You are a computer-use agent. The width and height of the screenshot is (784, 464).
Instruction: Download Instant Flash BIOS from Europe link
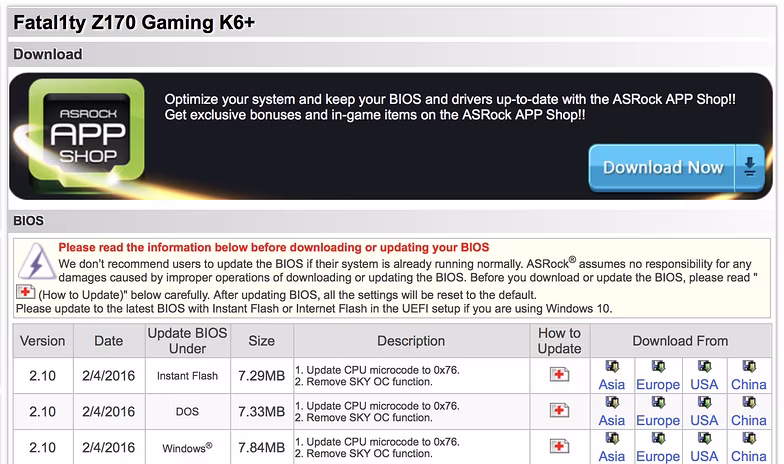tap(658, 384)
